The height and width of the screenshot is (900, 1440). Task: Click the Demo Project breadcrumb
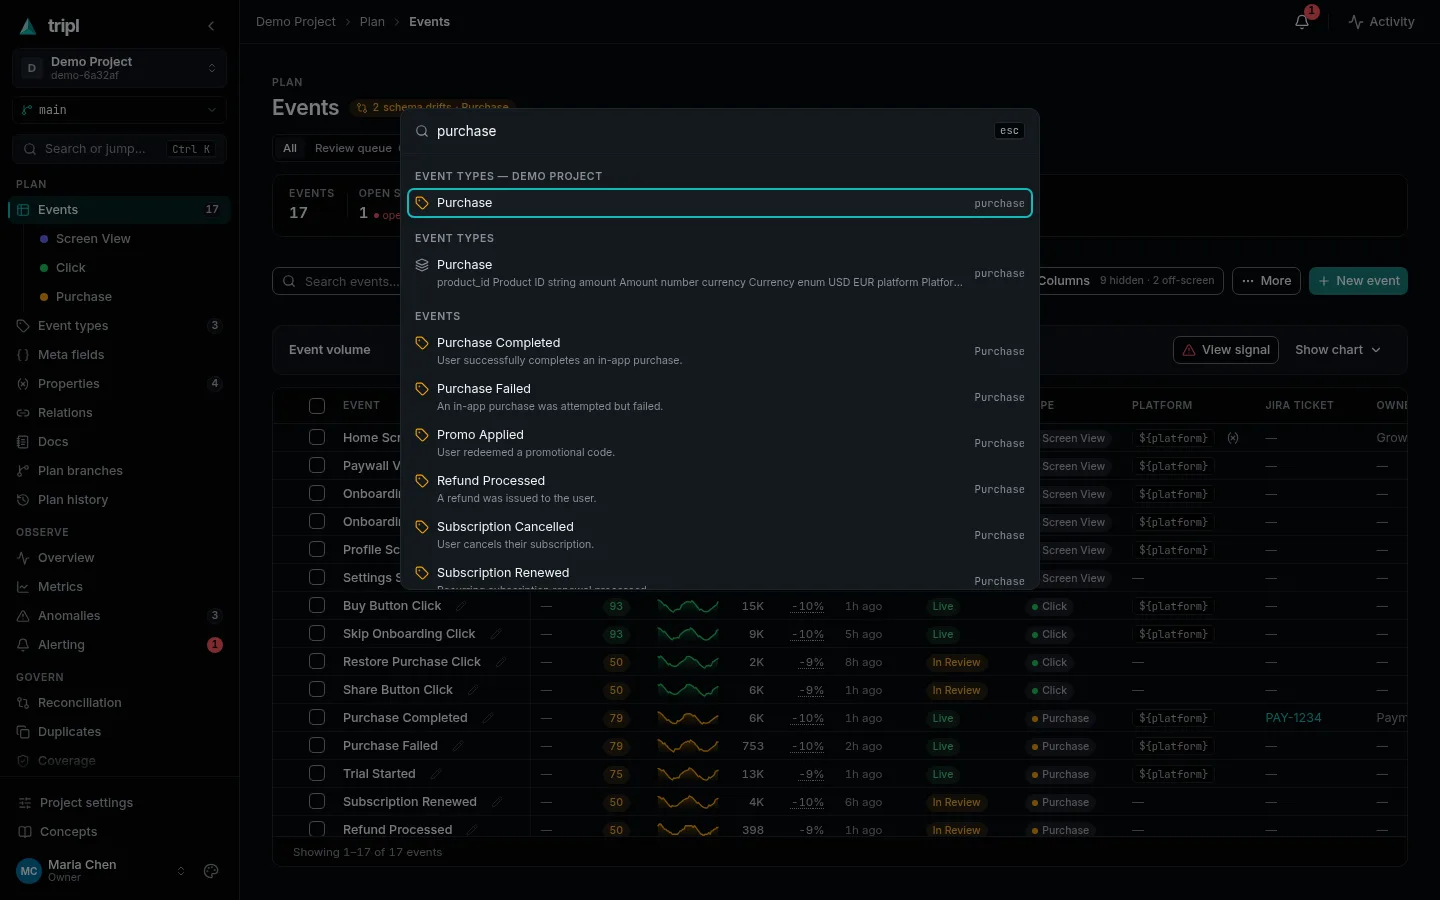pos(296,22)
